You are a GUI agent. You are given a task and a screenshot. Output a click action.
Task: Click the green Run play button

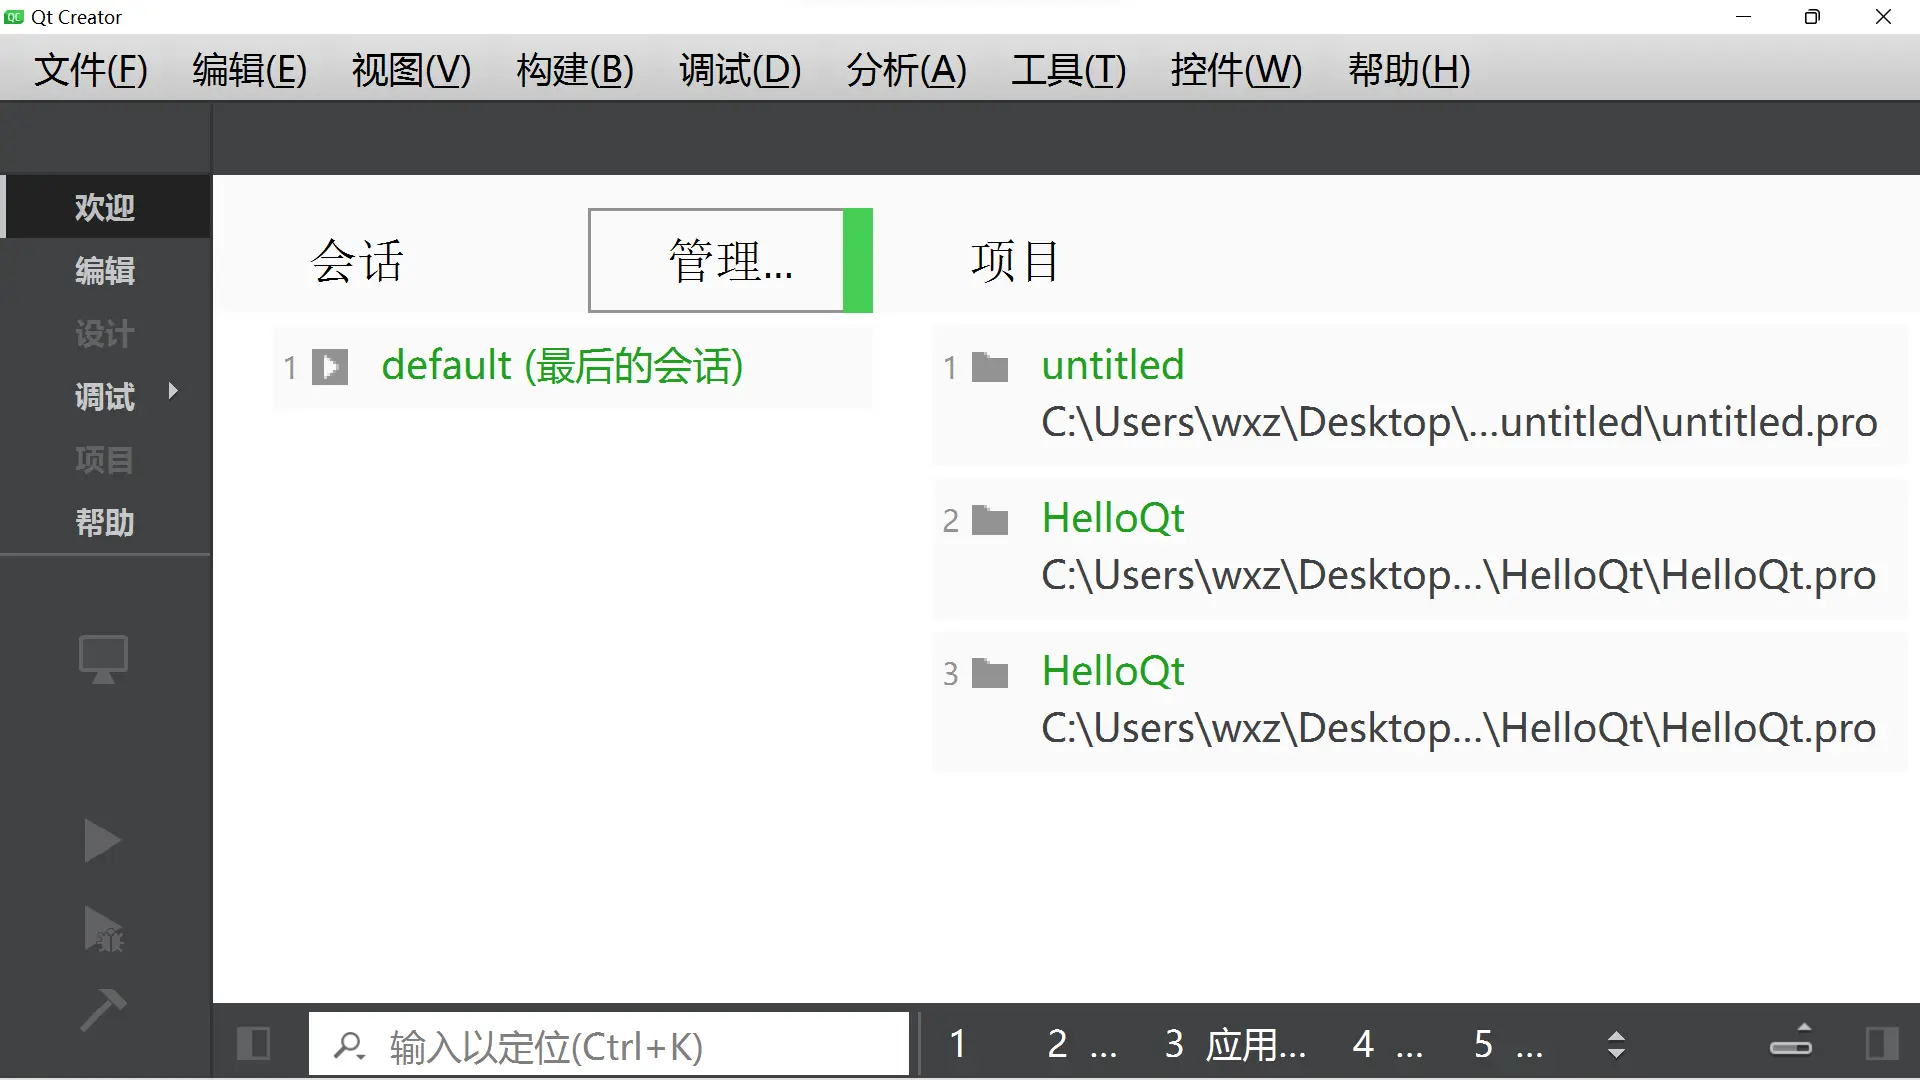102,841
